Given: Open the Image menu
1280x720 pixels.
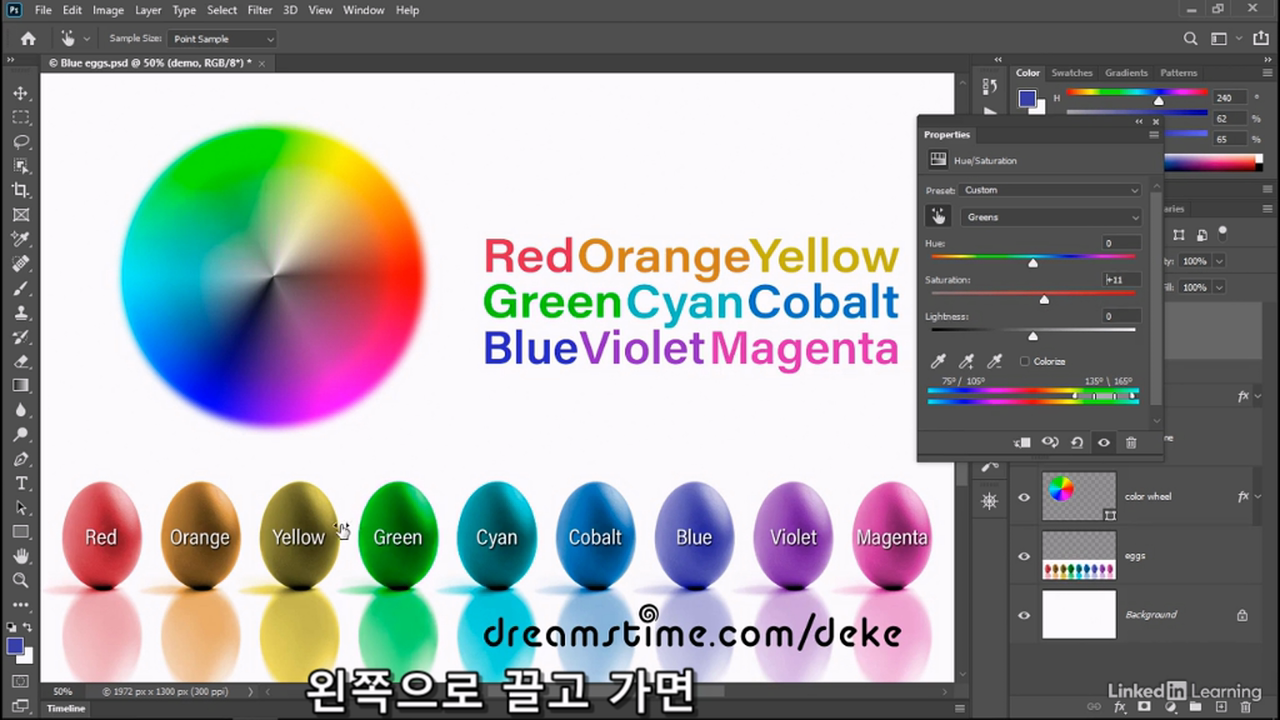Looking at the screenshot, I should [x=108, y=10].
